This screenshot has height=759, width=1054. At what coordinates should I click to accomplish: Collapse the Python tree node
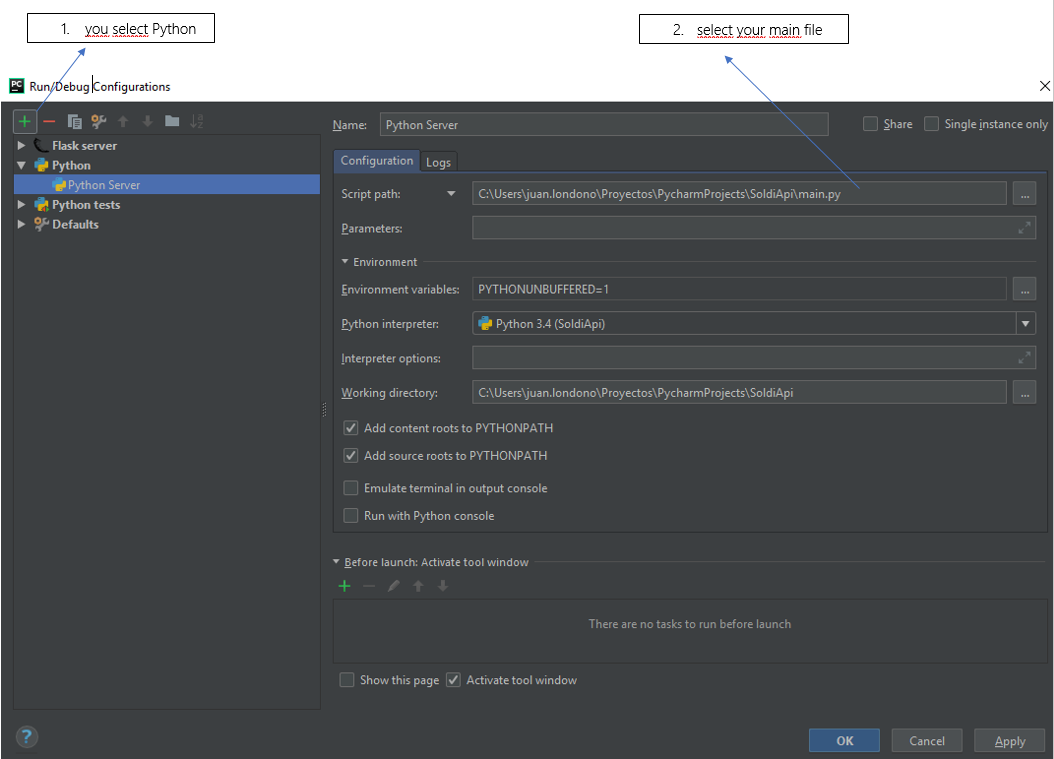[x=21, y=165]
